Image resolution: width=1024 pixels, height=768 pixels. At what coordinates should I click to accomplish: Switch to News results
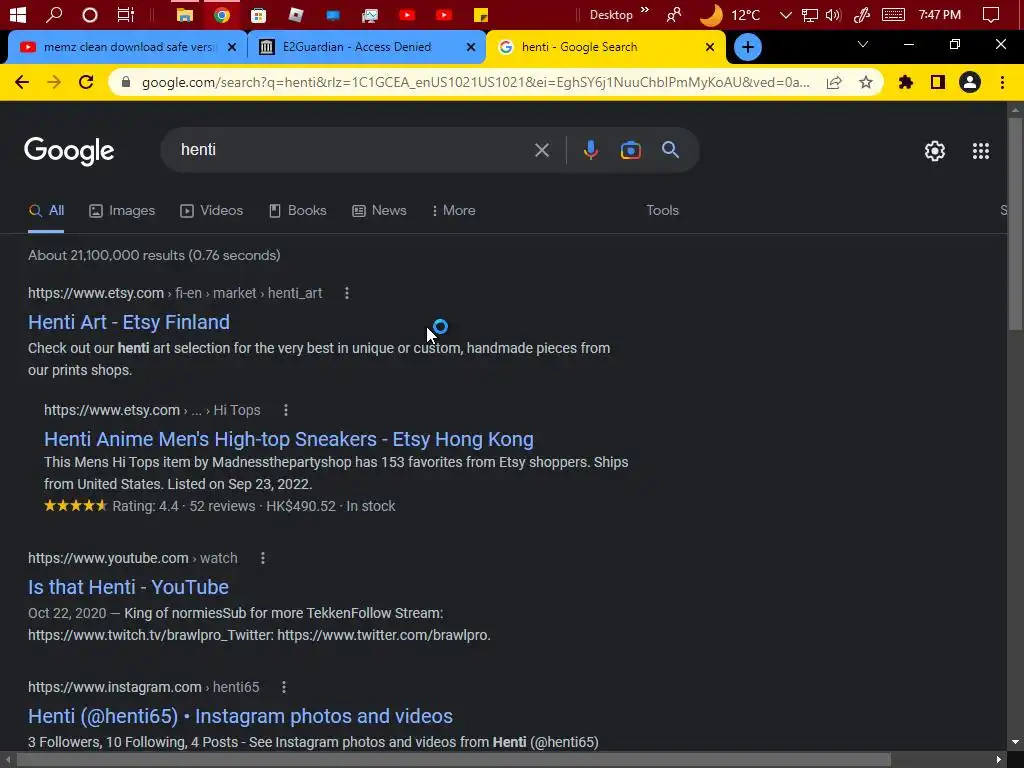pos(379,210)
